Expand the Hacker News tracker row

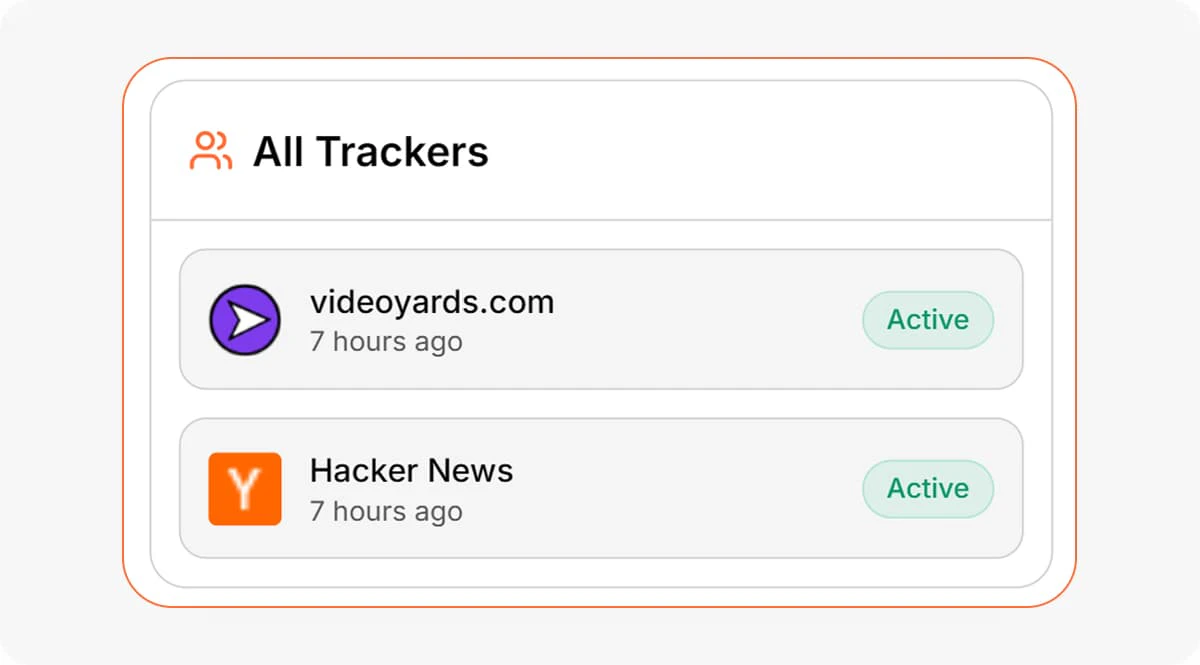pyautogui.click(x=600, y=489)
